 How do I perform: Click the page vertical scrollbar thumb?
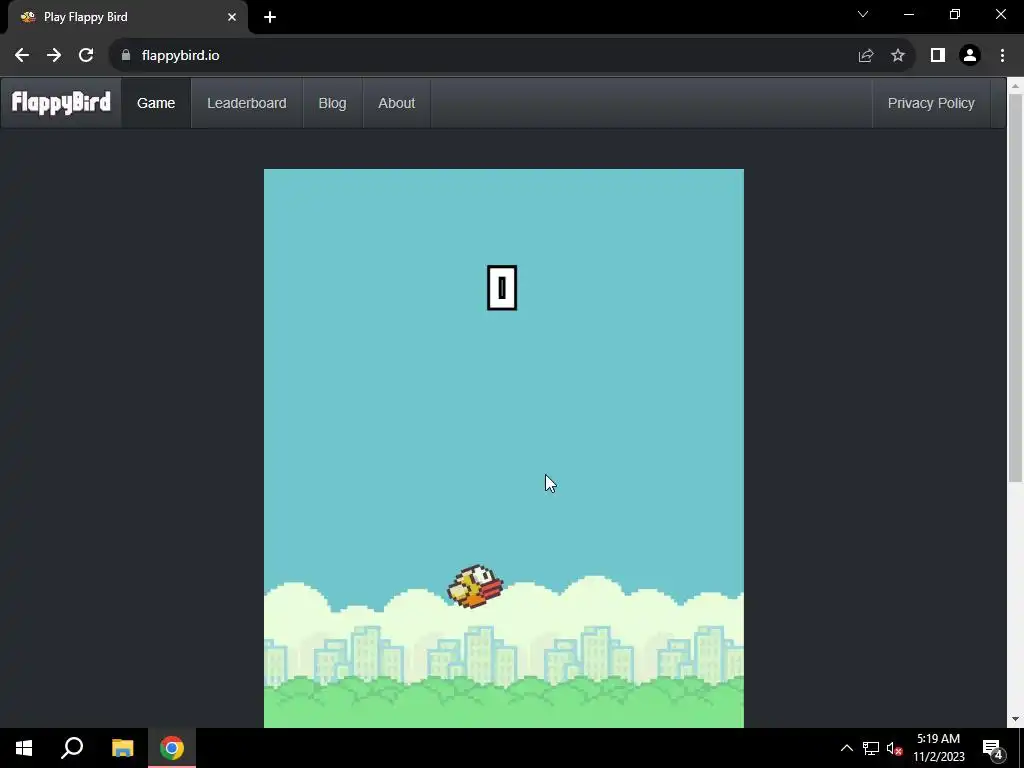(x=1016, y=287)
